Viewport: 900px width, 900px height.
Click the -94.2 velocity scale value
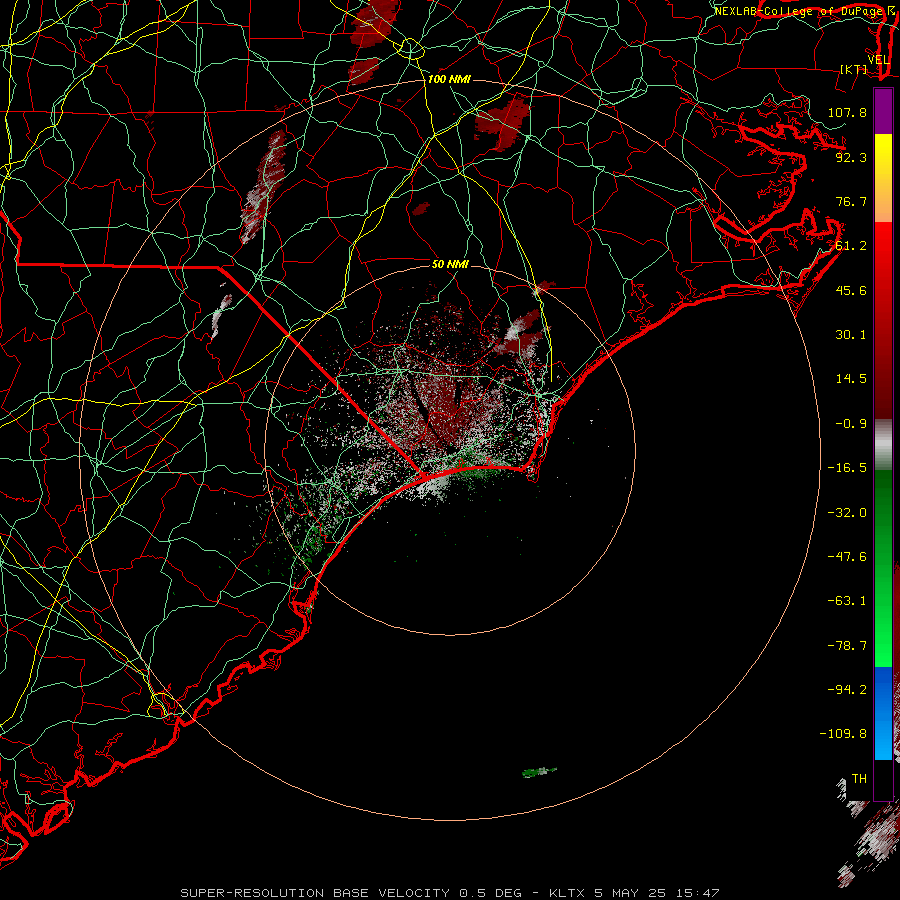pos(847,690)
